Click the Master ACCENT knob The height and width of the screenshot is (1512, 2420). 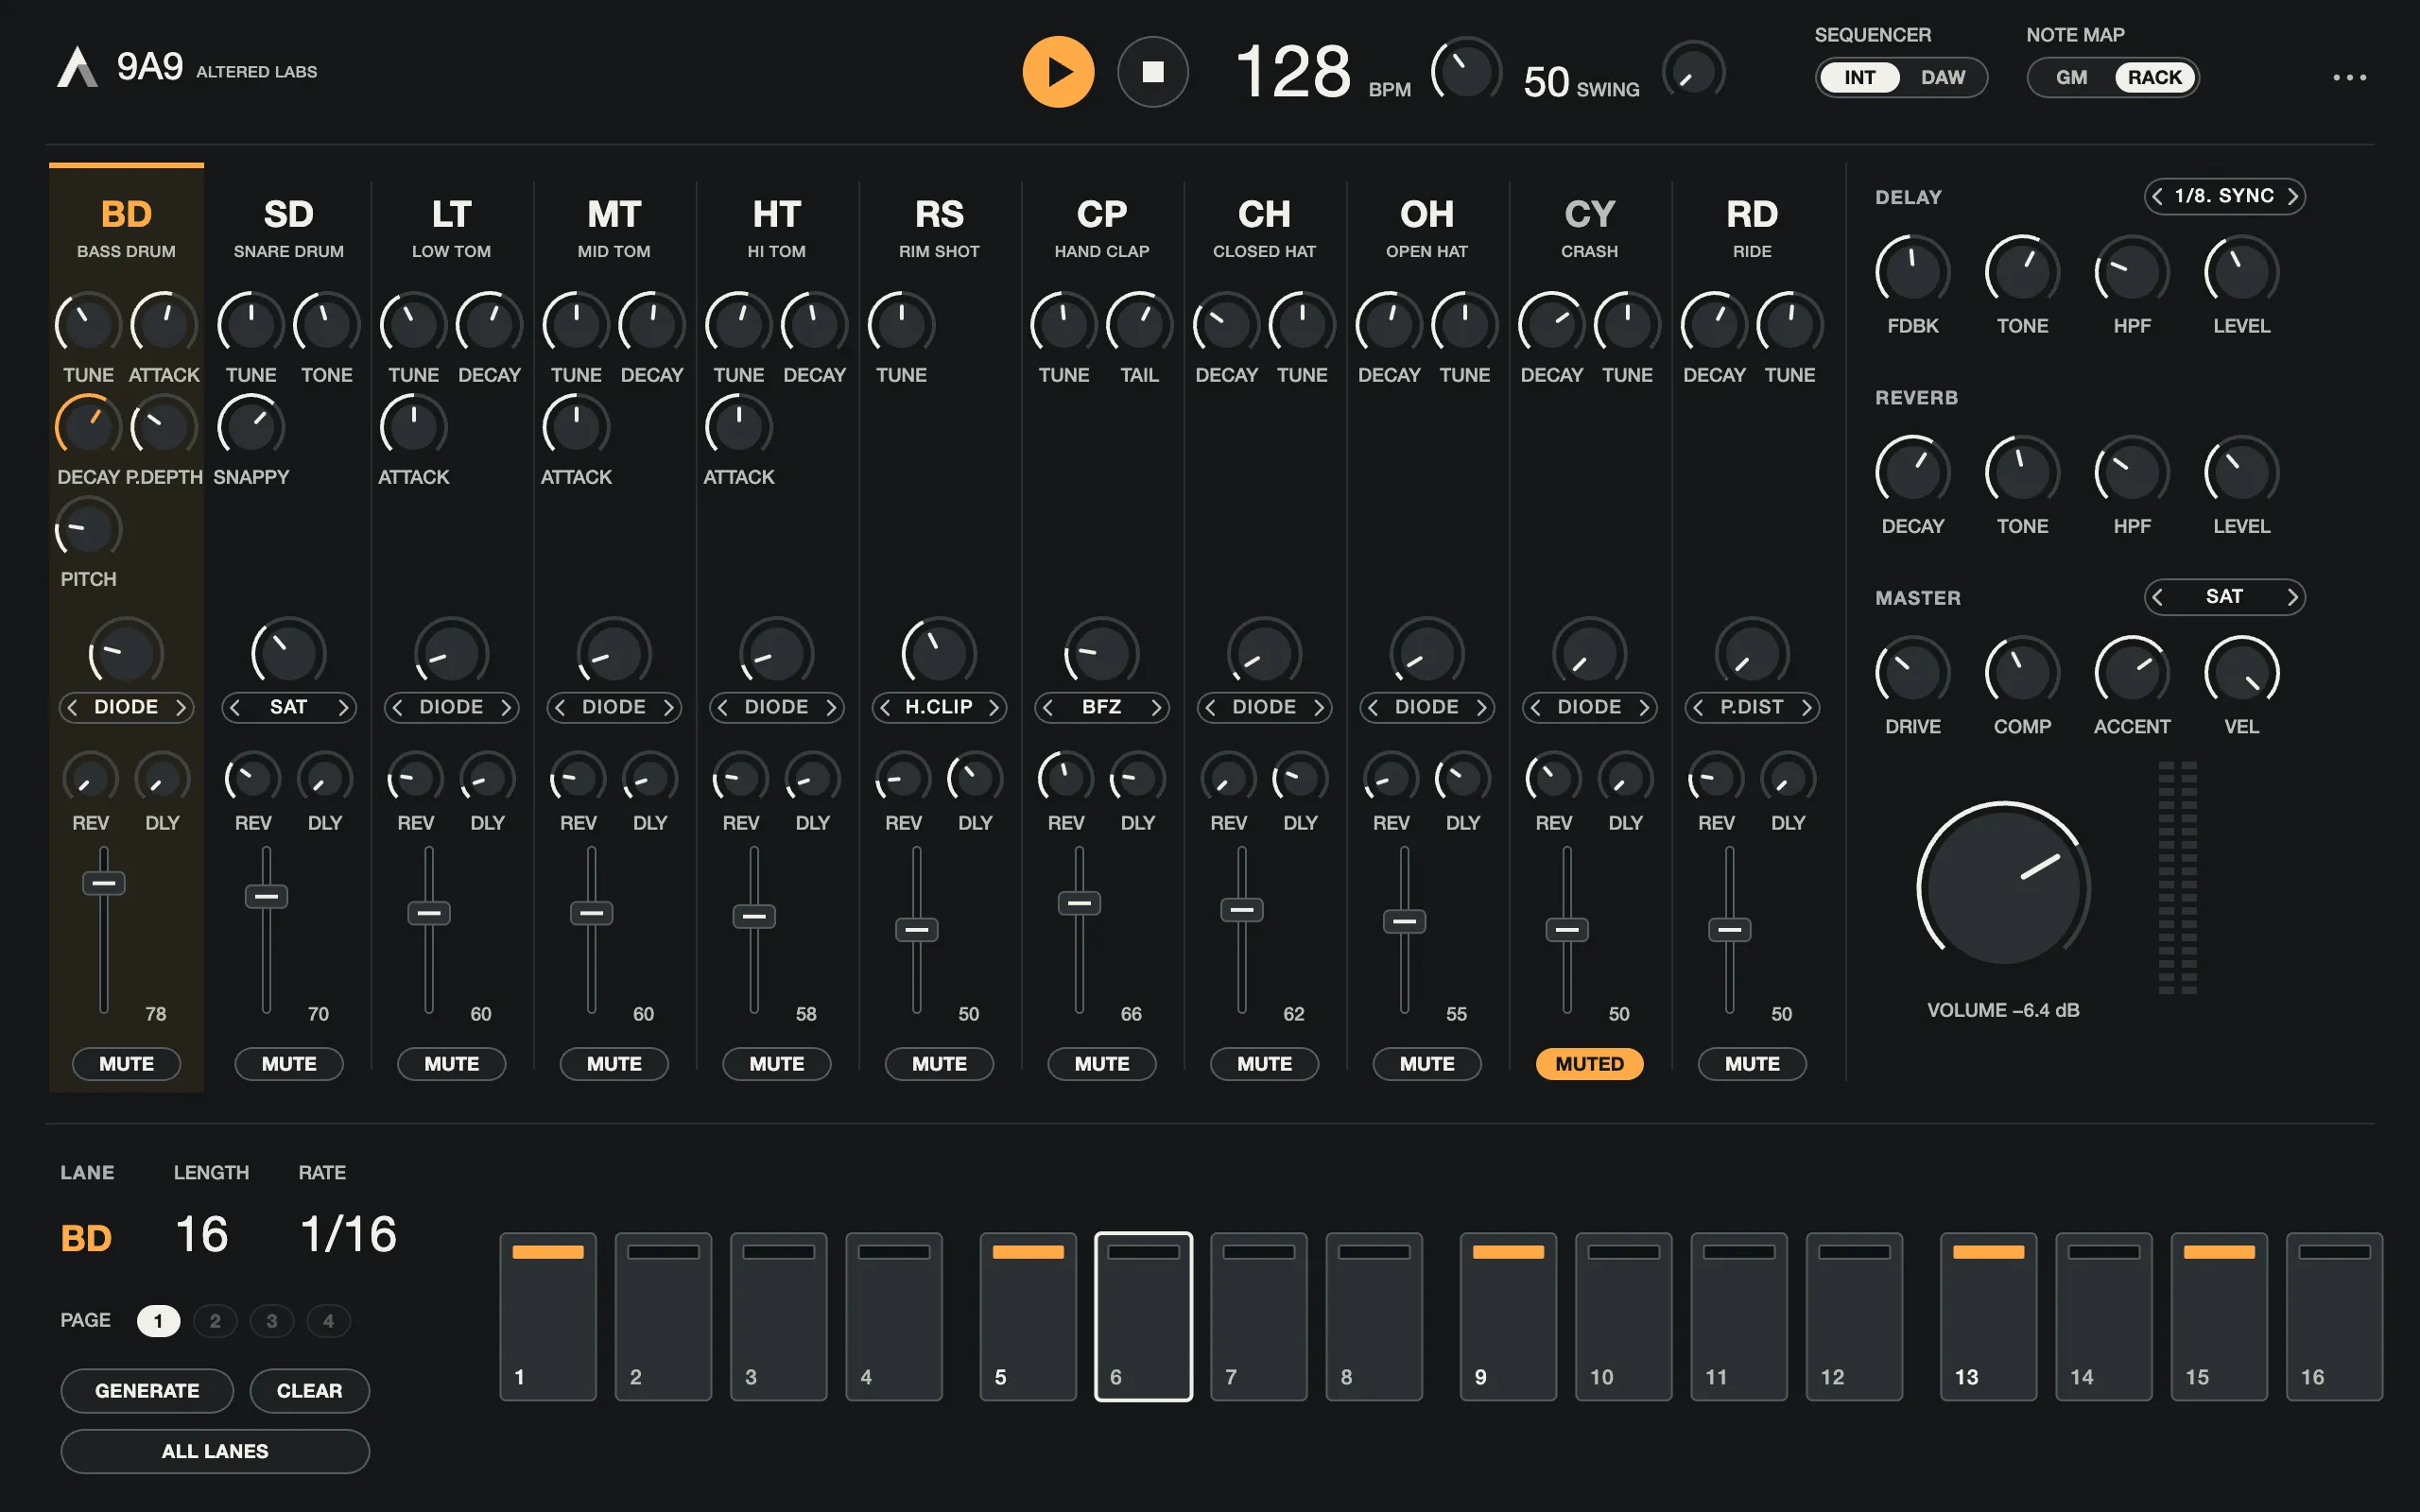(2132, 672)
